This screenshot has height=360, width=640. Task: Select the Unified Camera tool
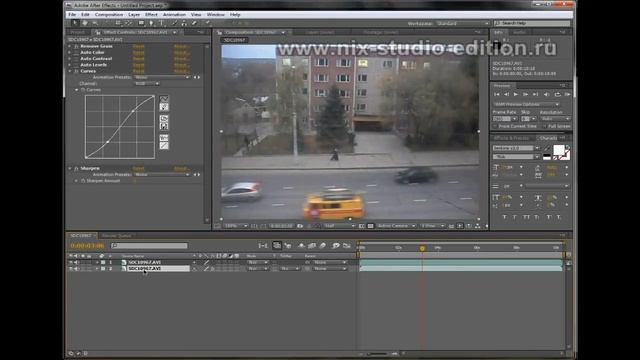coord(118,23)
